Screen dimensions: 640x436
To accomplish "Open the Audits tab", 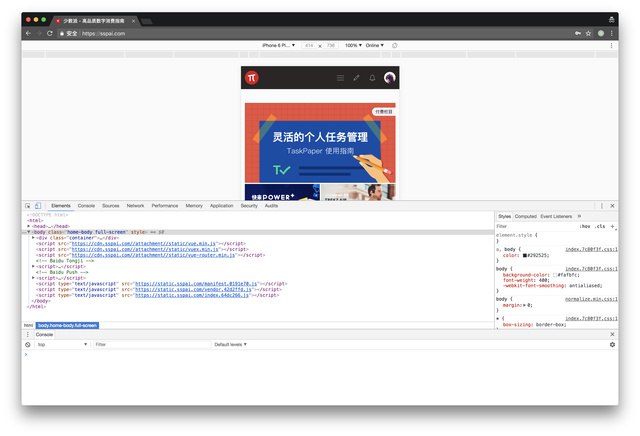I will [x=271, y=206].
